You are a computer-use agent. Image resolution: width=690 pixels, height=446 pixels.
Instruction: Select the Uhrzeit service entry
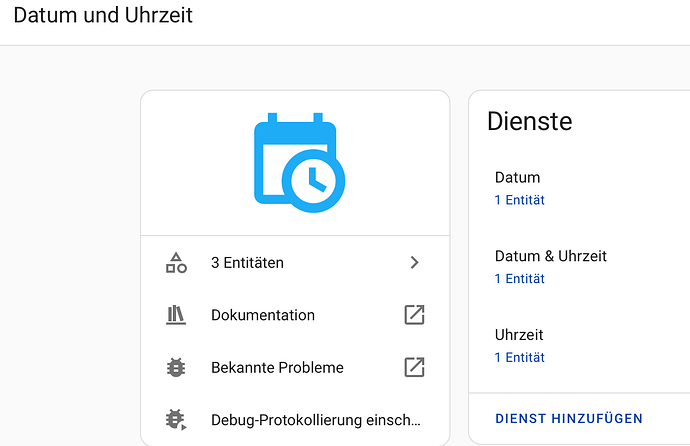coord(519,335)
